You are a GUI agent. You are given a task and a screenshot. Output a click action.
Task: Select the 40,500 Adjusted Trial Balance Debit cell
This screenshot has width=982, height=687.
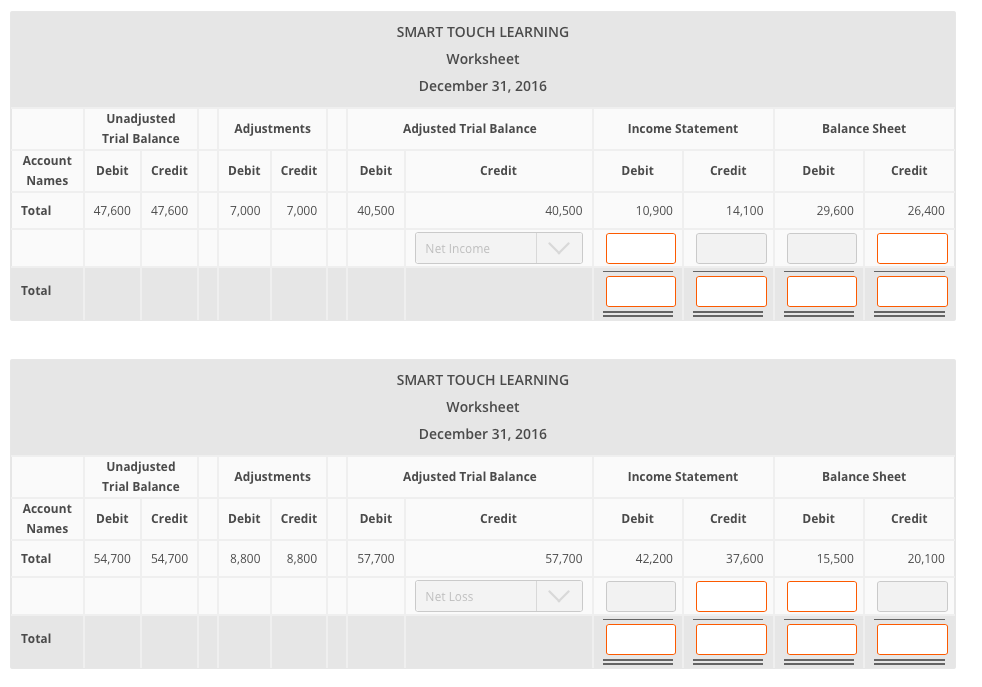click(377, 210)
